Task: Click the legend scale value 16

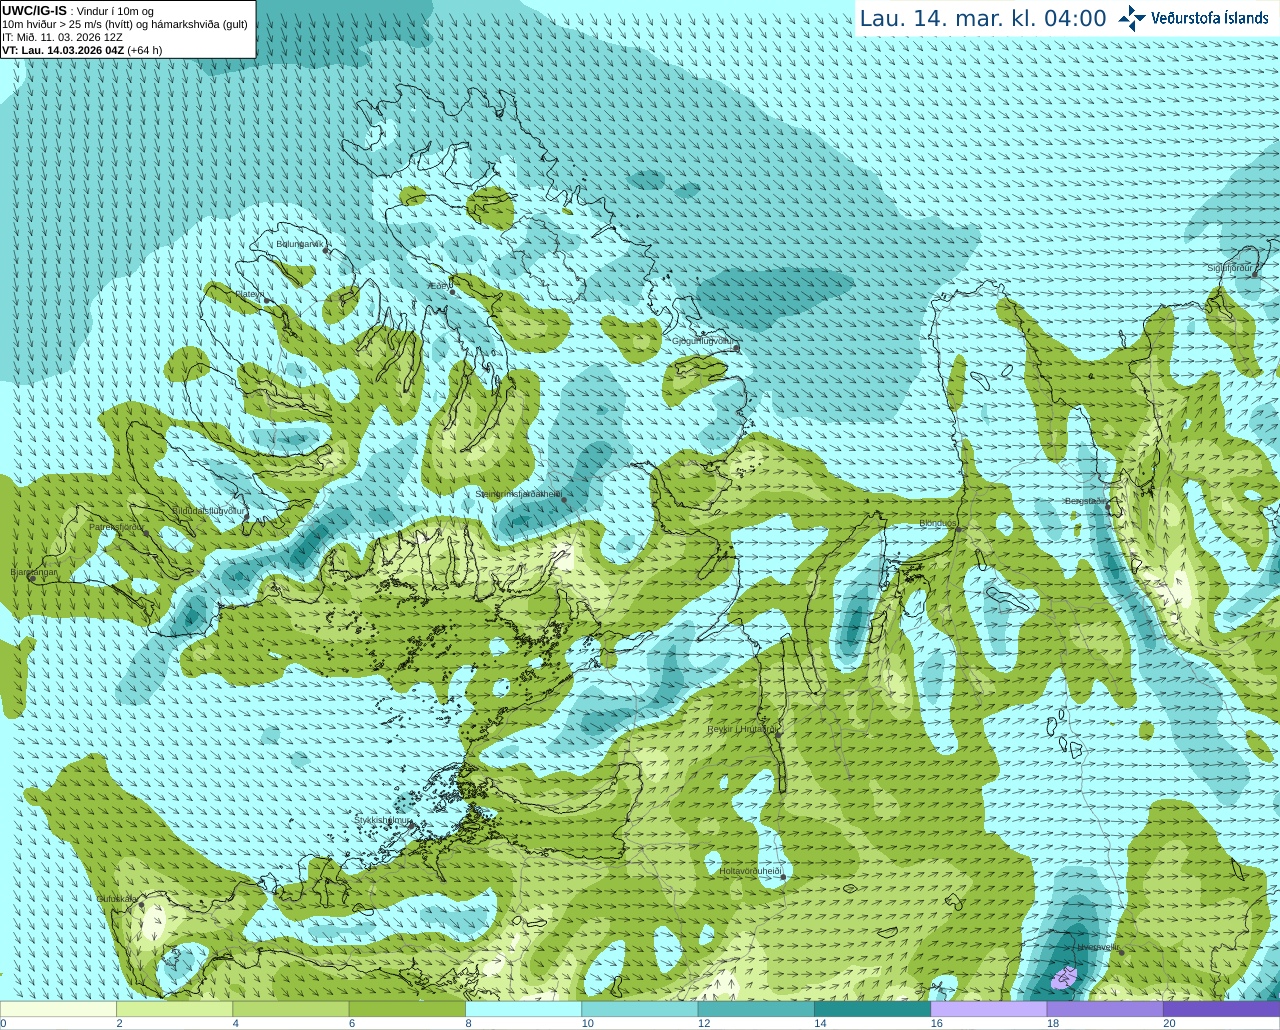Action: pyautogui.click(x=937, y=1023)
